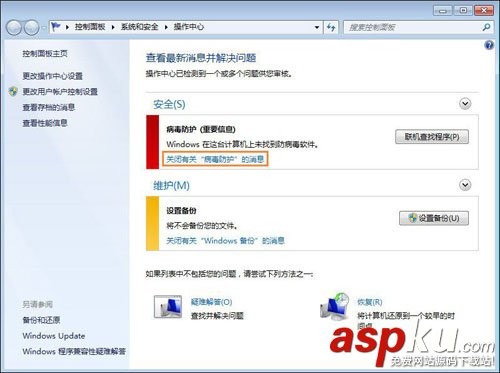This screenshot has height=373, width=500.
Task: Close the Action Center window
Action: [x=484, y=11]
